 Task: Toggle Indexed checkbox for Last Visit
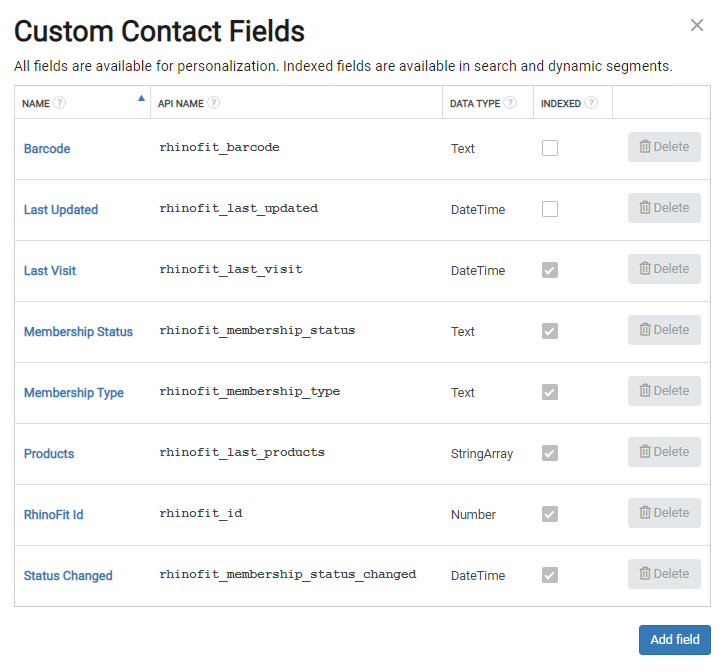click(x=550, y=270)
